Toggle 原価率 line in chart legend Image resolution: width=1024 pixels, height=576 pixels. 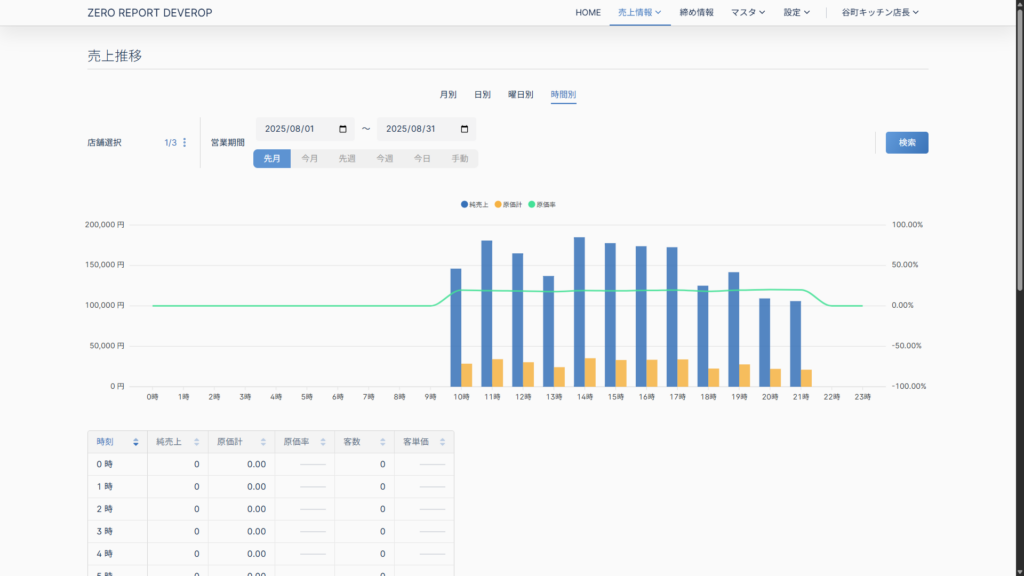pyautogui.click(x=542, y=204)
